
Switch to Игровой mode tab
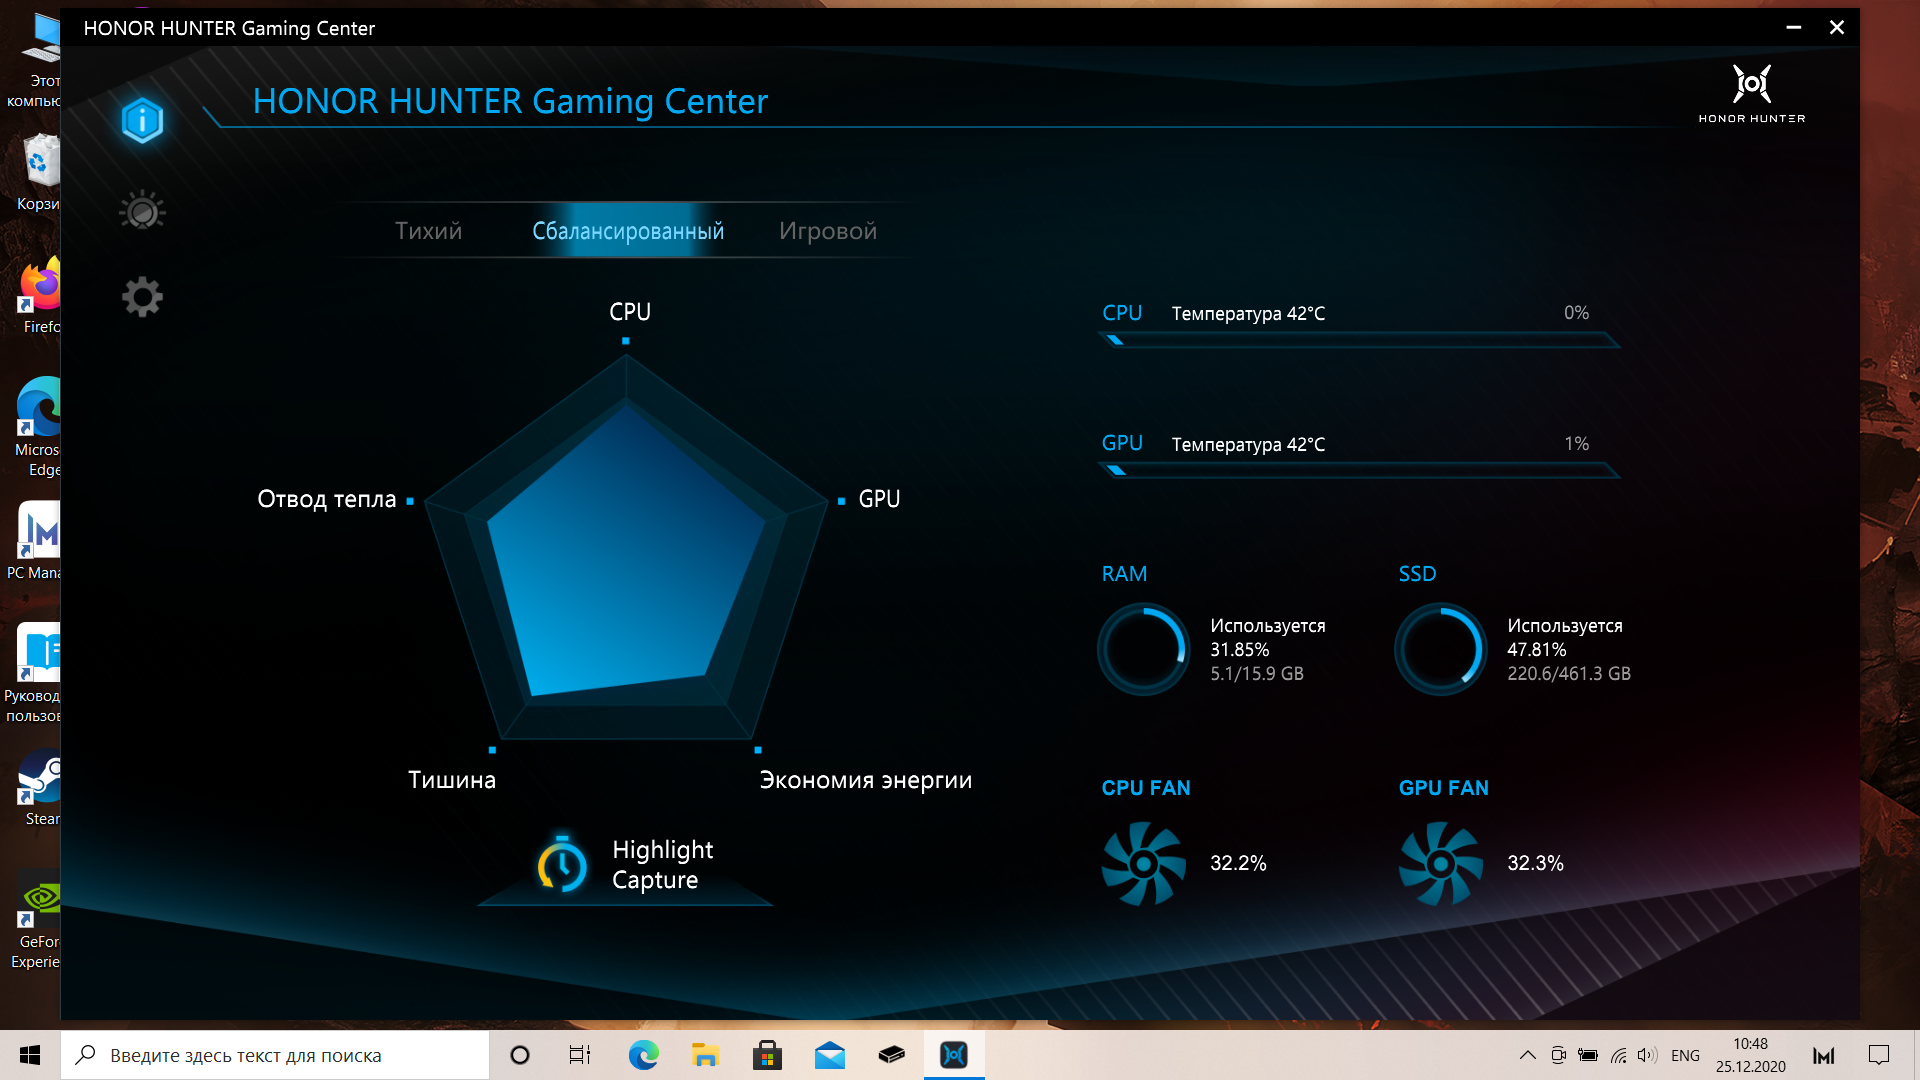828,231
